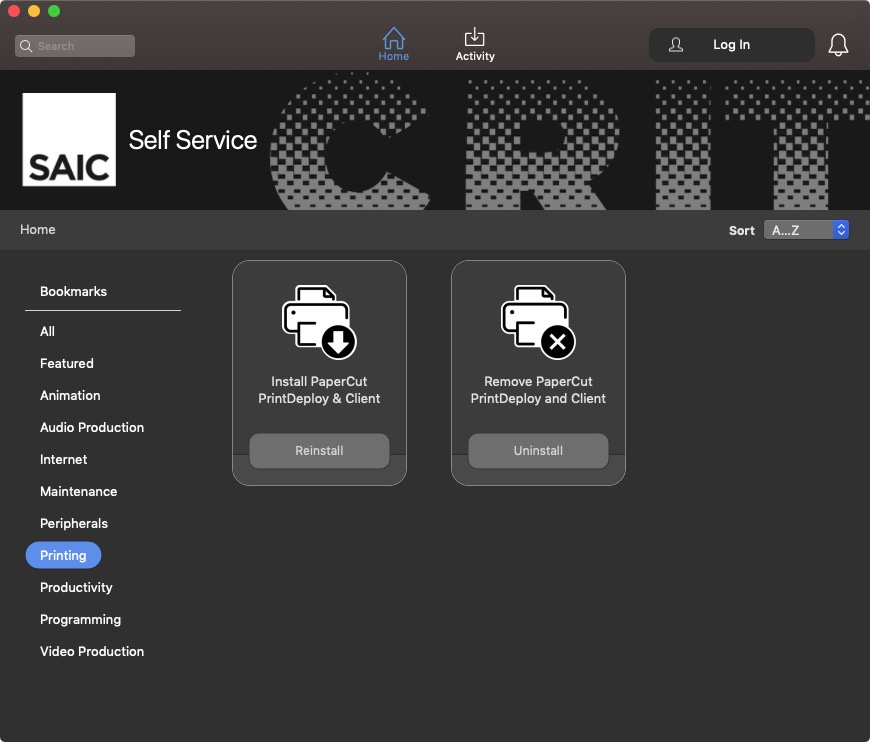Select the Video Production category
The image size is (870, 742).
(92, 651)
